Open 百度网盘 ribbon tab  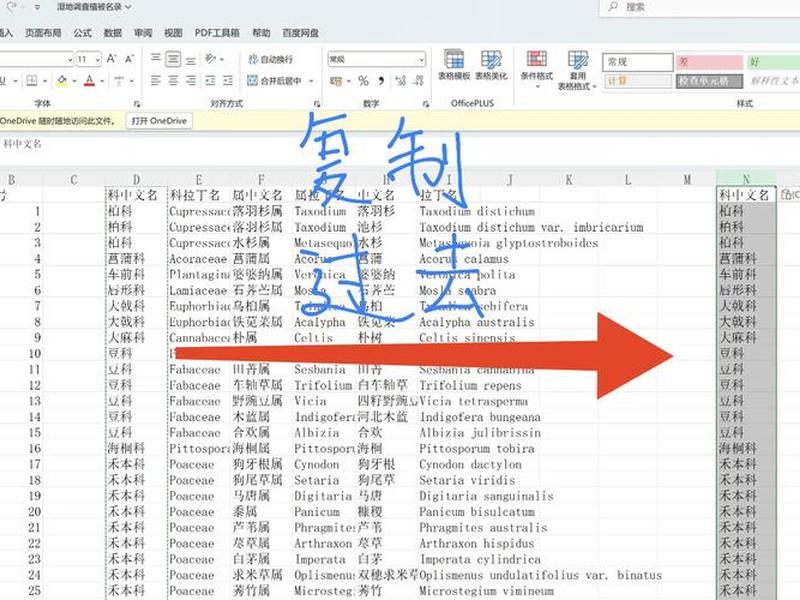pos(301,33)
